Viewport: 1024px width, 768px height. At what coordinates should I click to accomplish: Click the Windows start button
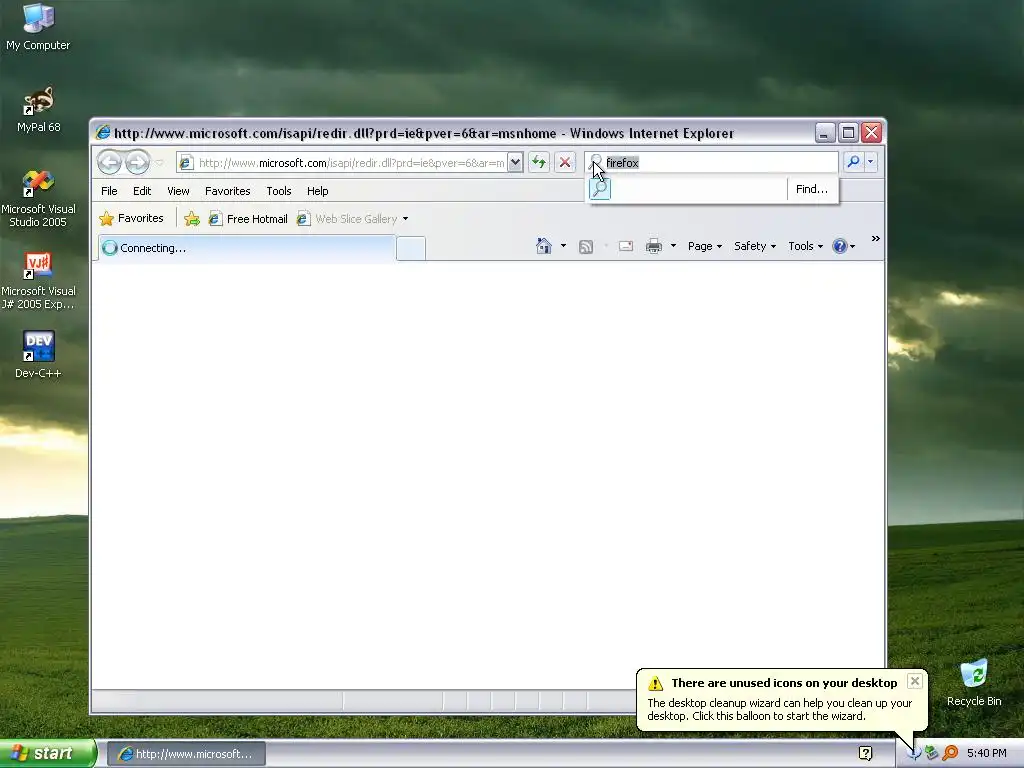coord(47,753)
